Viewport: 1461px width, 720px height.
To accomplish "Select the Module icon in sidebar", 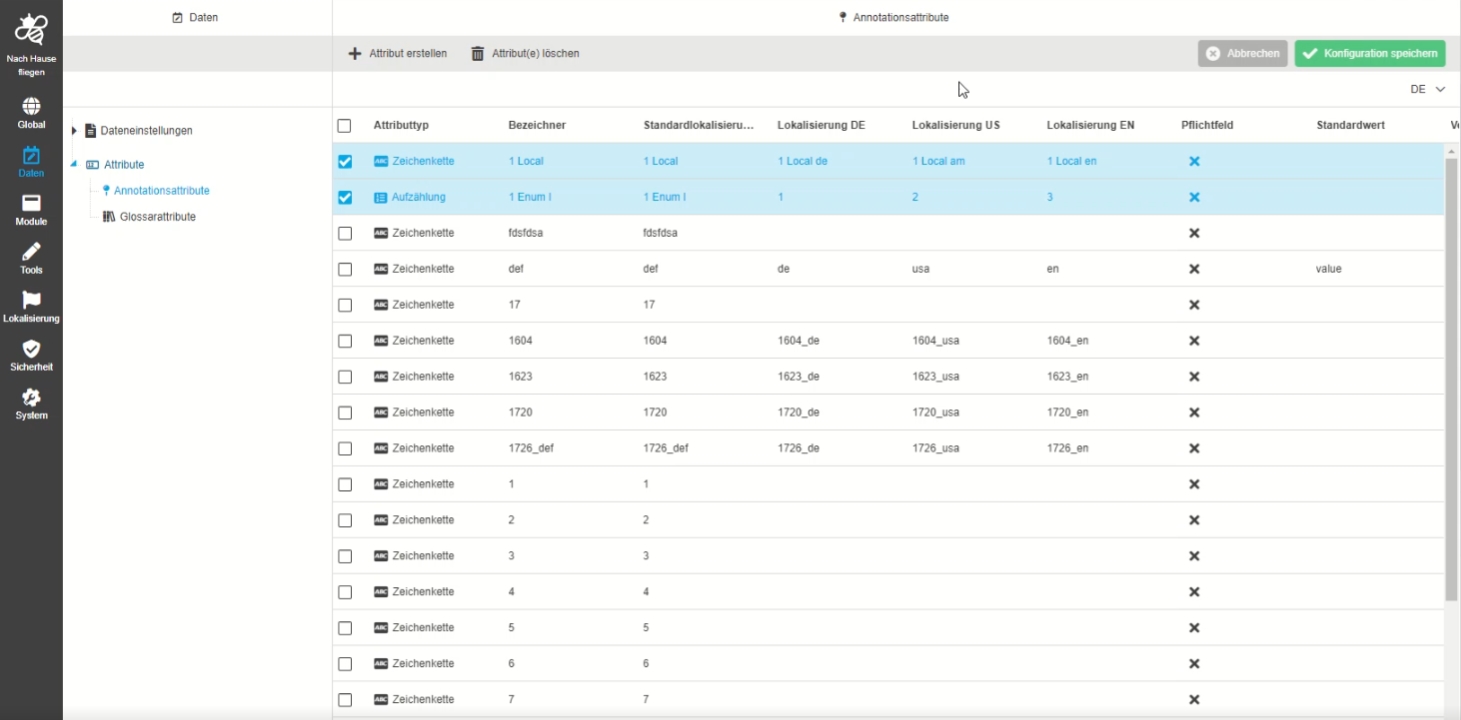I will click(31, 204).
